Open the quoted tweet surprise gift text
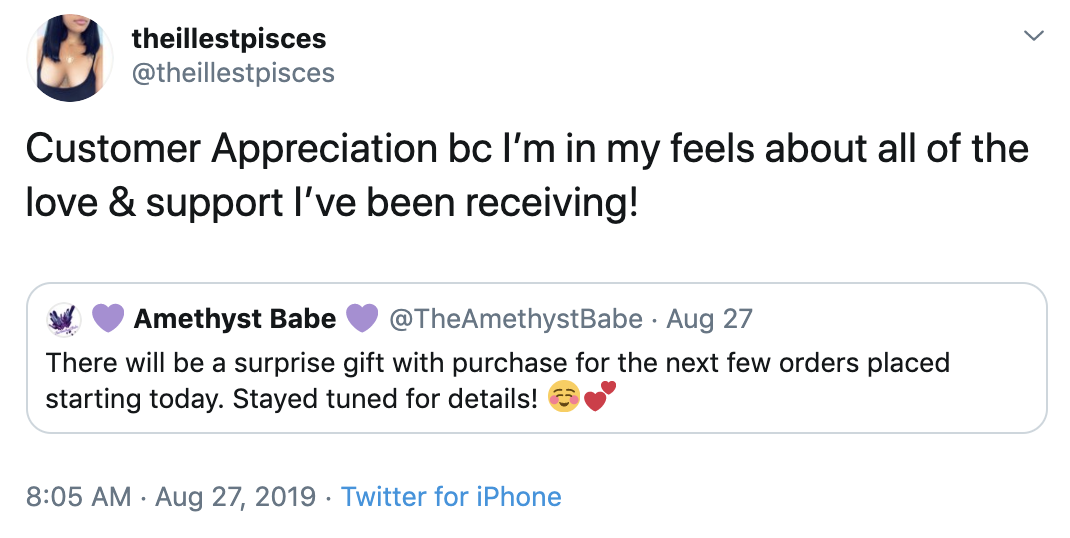Viewport: 1070px width, 538px height. [497, 380]
